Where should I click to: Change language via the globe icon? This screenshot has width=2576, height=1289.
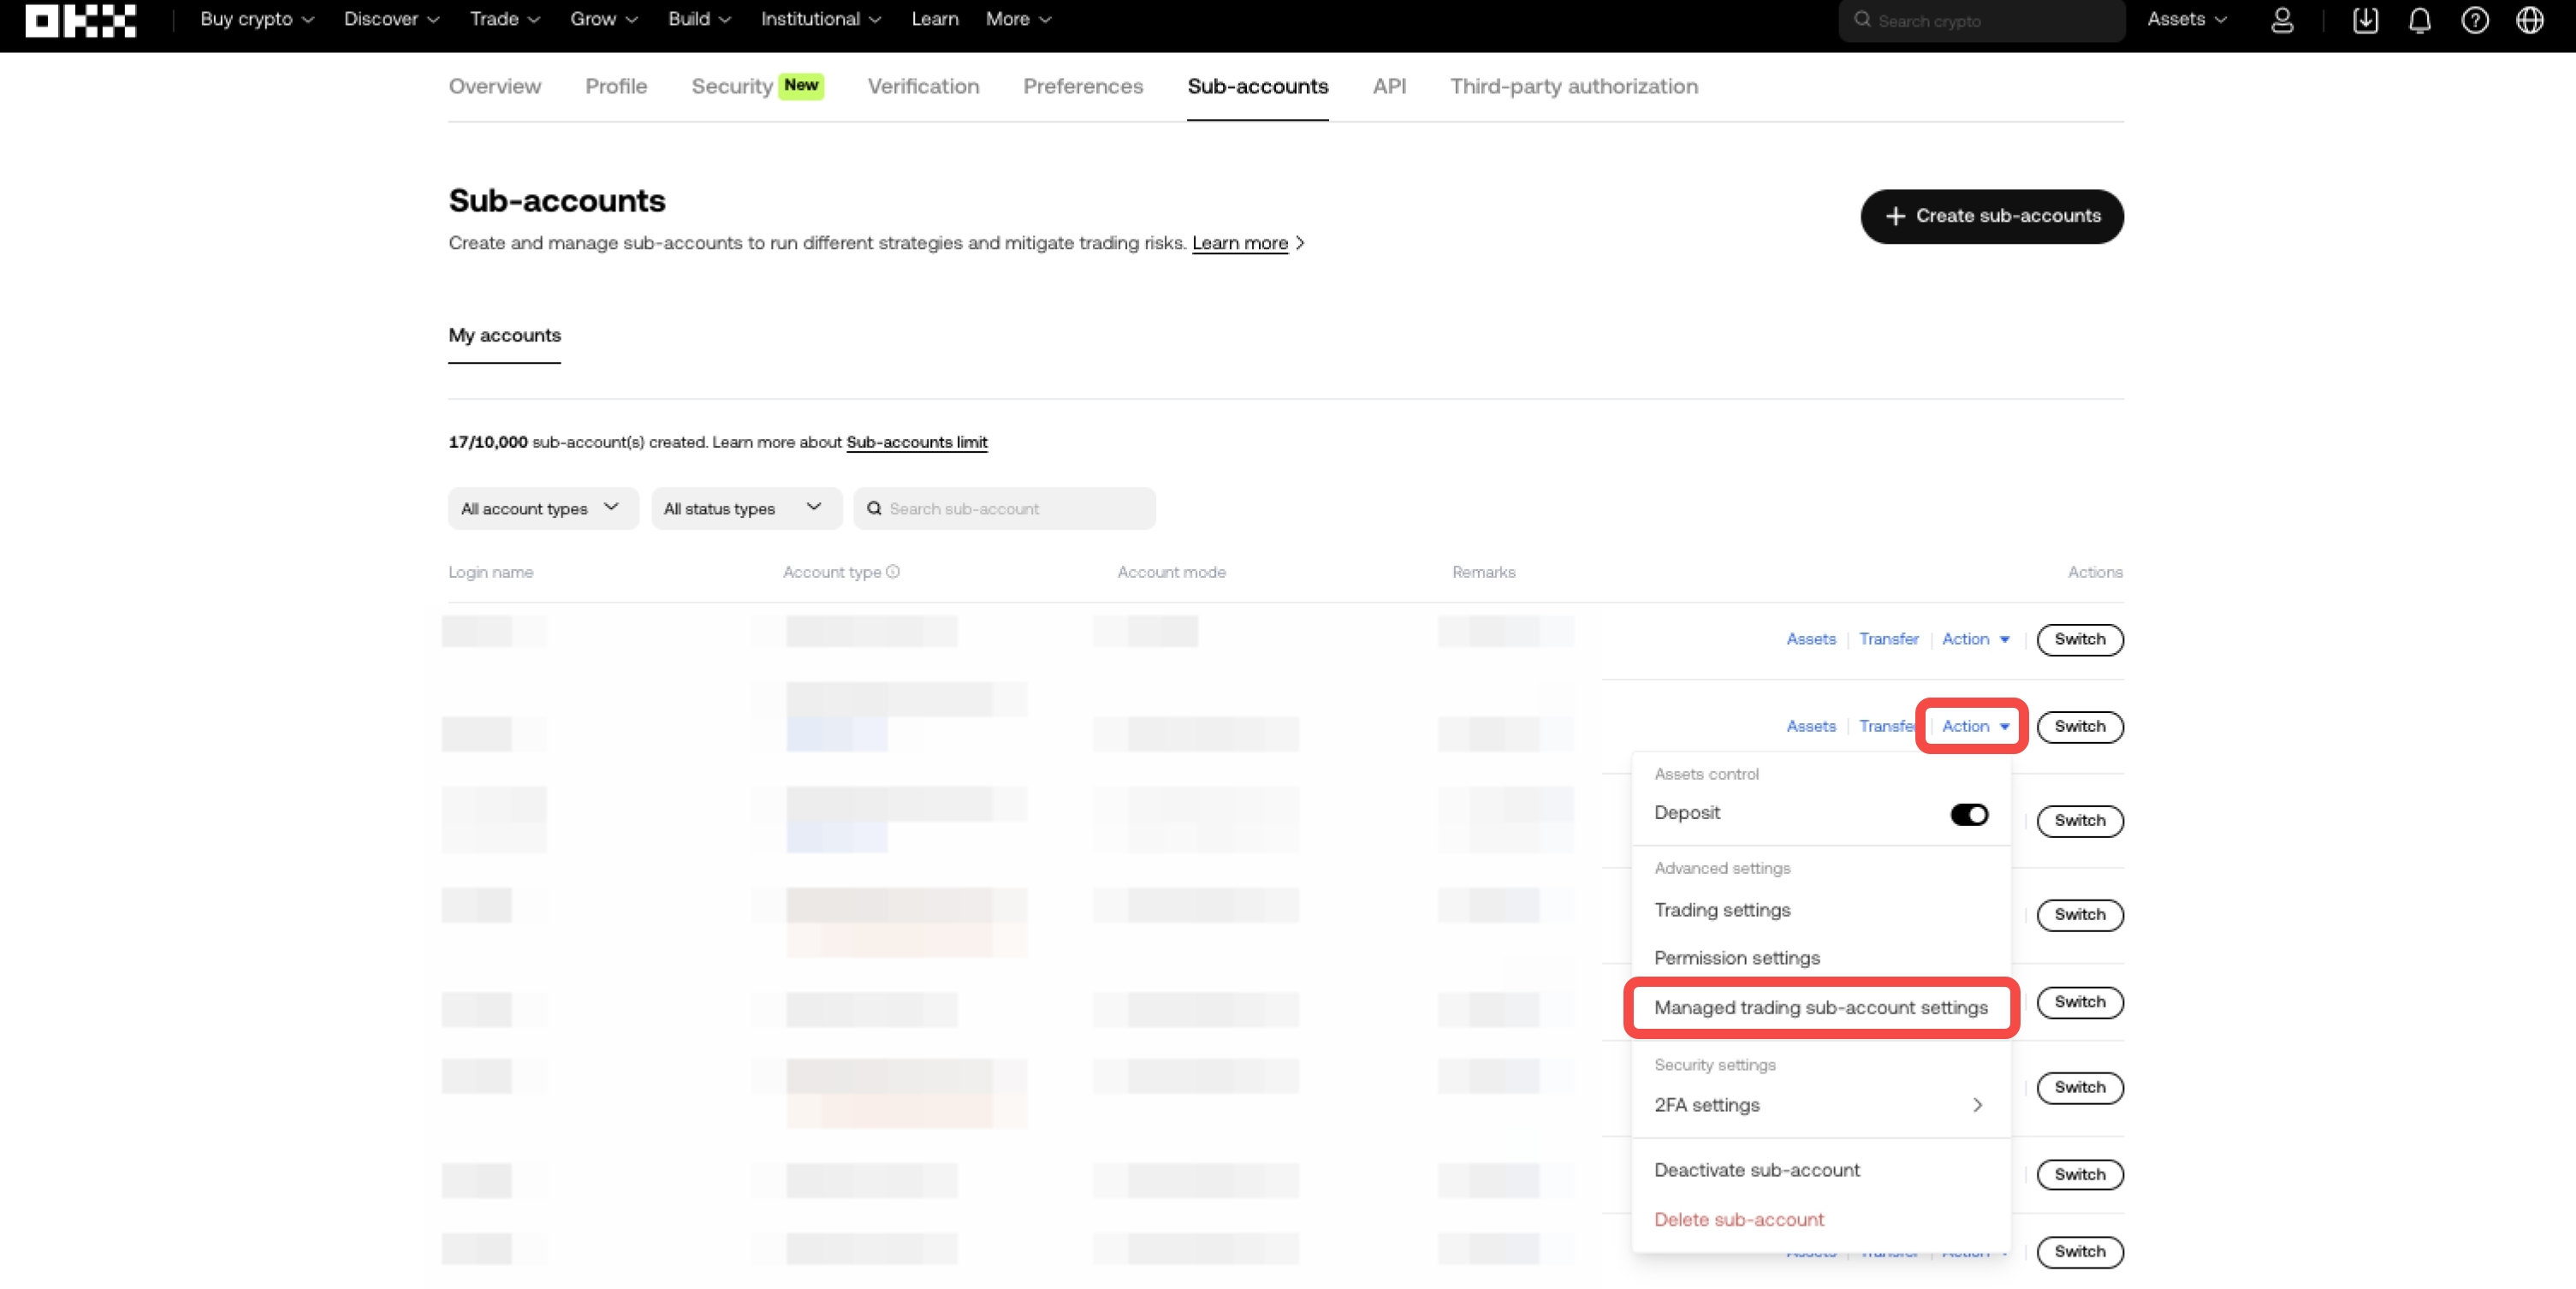point(2530,20)
